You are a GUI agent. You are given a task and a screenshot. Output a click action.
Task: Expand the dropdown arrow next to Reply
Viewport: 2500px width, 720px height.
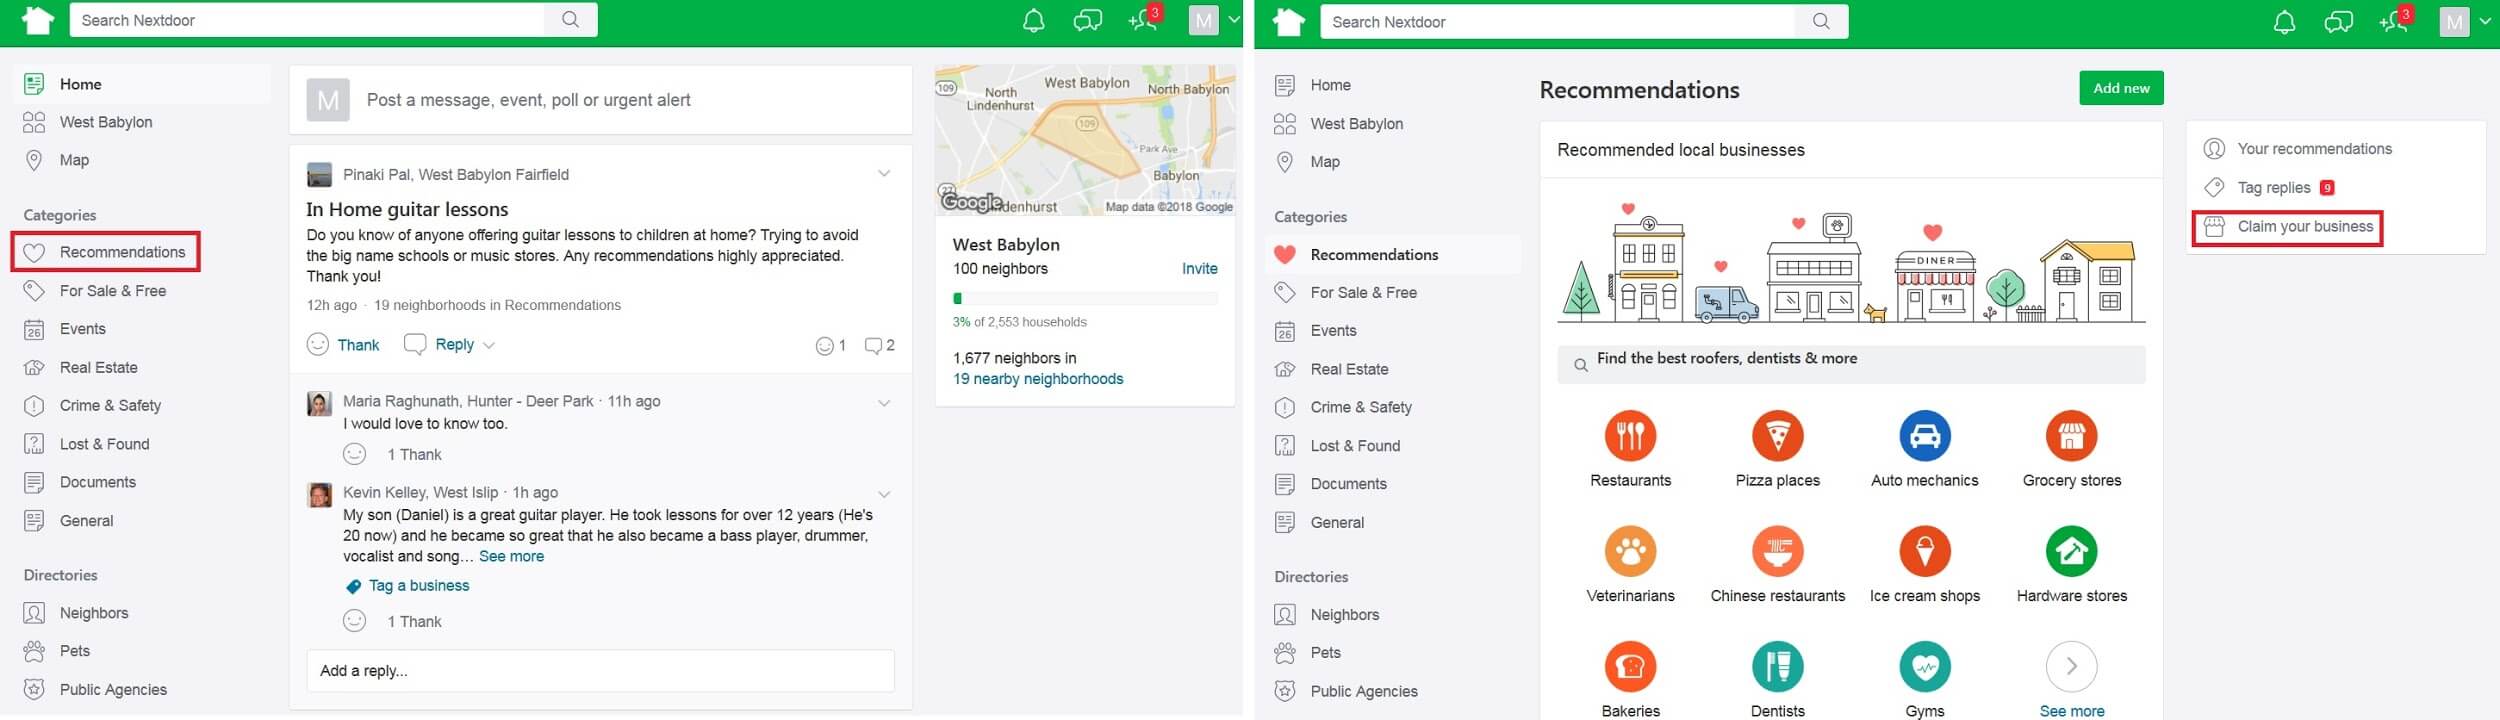pos(489,346)
